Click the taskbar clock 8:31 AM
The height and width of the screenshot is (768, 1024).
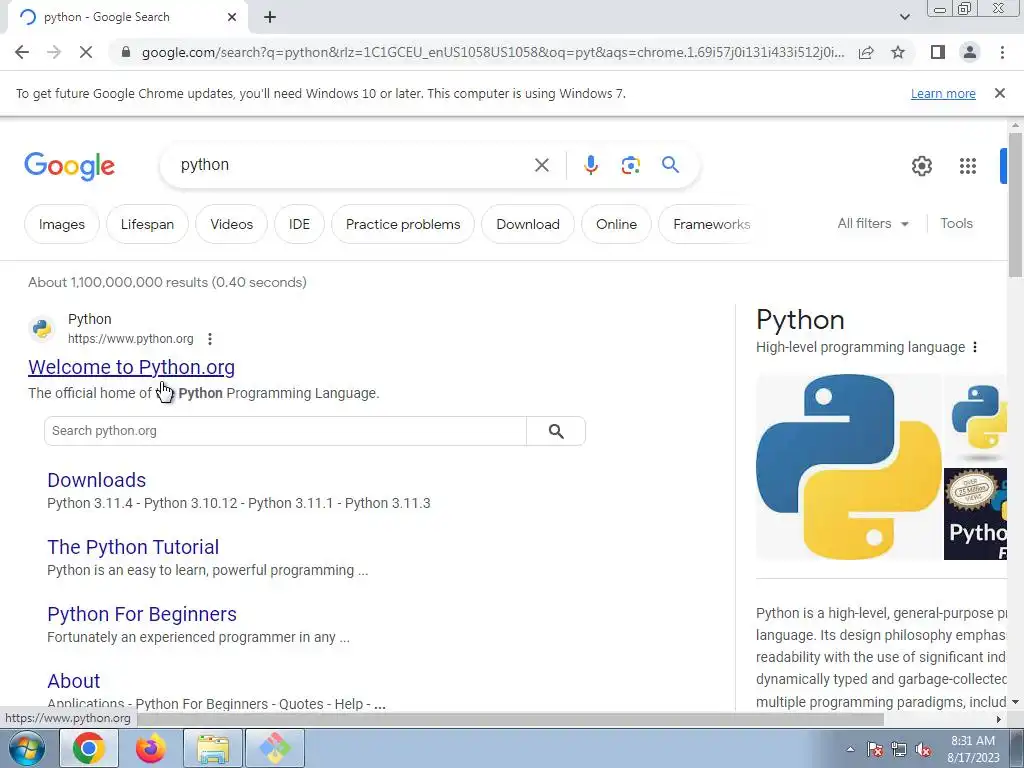(x=973, y=749)
